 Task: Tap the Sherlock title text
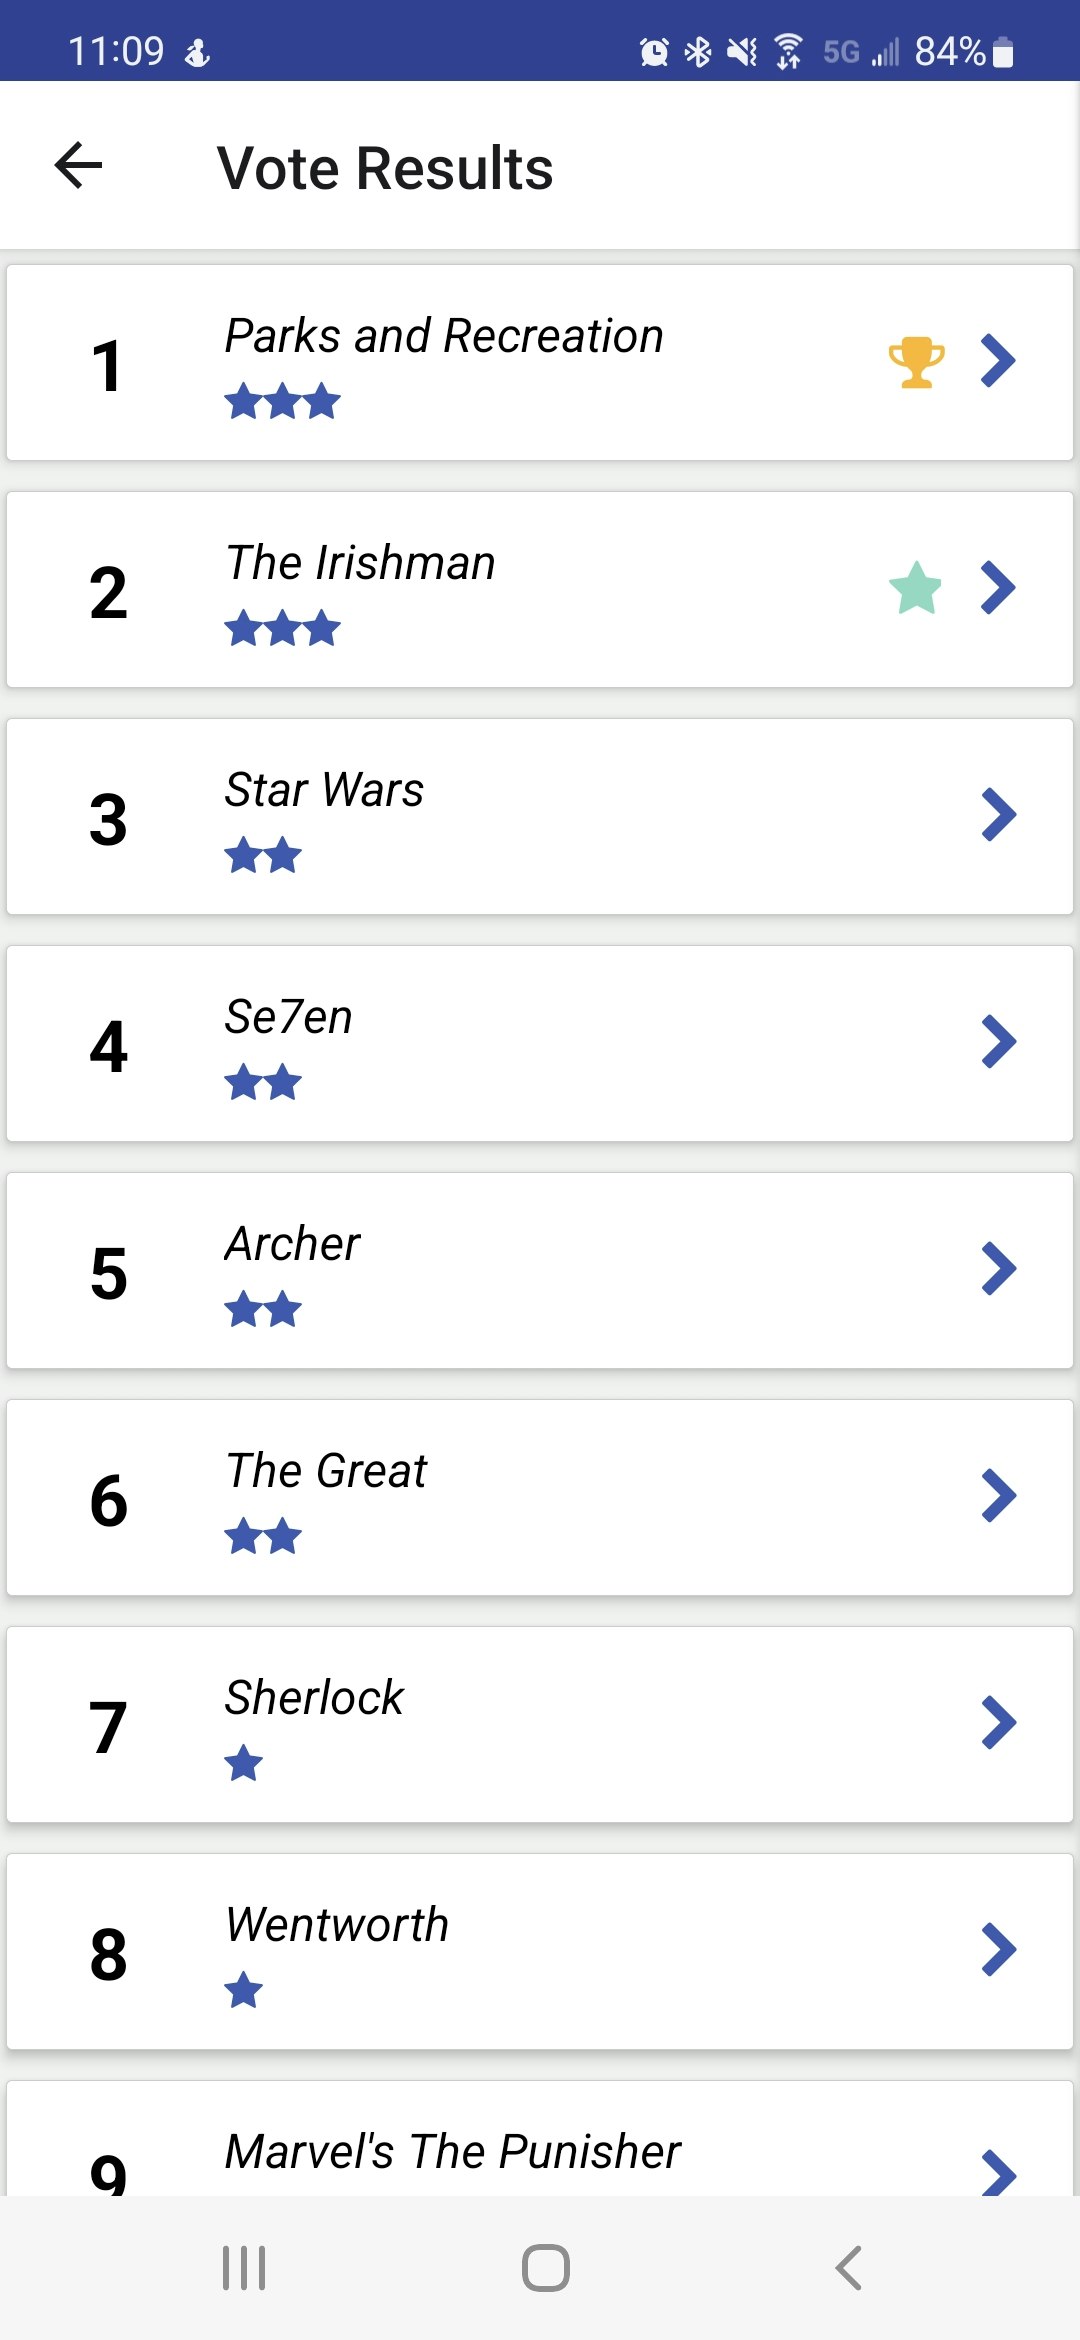(x=314, y=1697)
